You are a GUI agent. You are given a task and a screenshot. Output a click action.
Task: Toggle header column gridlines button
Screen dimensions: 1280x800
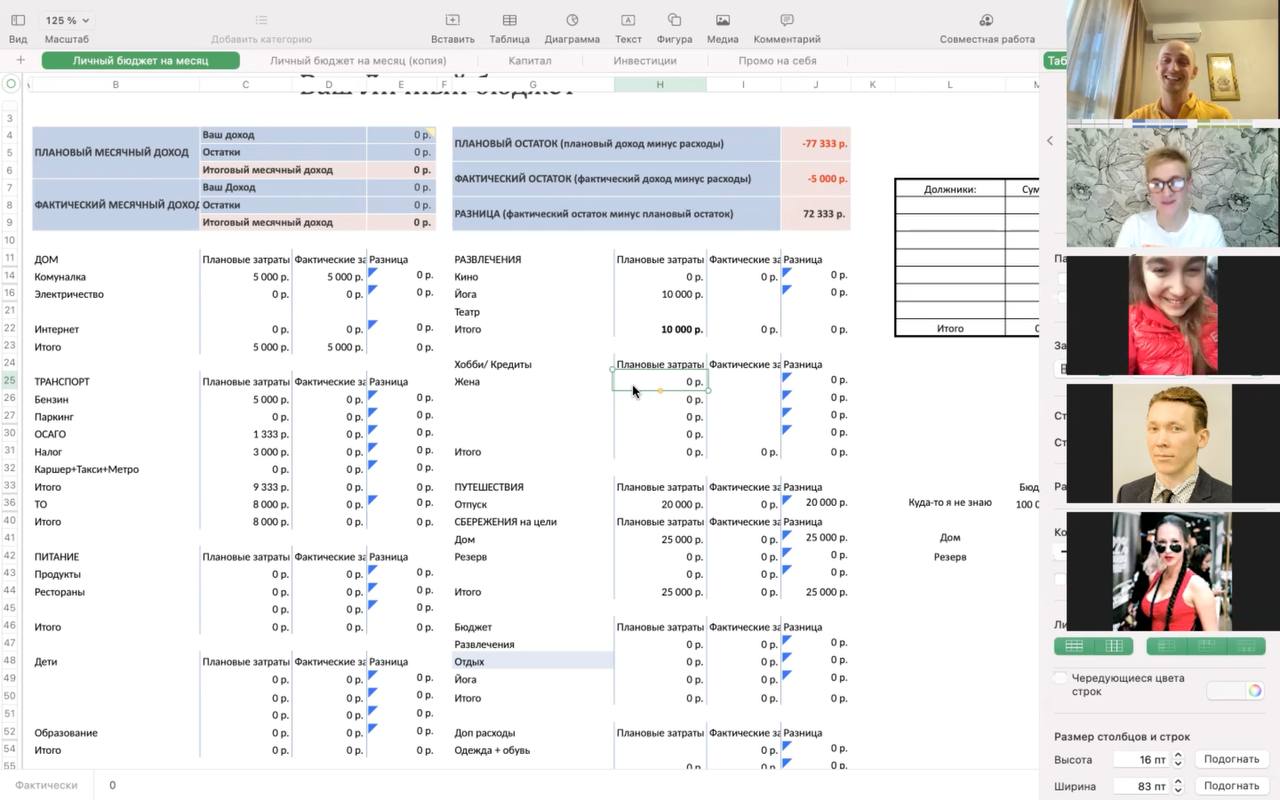tap(1166, 646)
